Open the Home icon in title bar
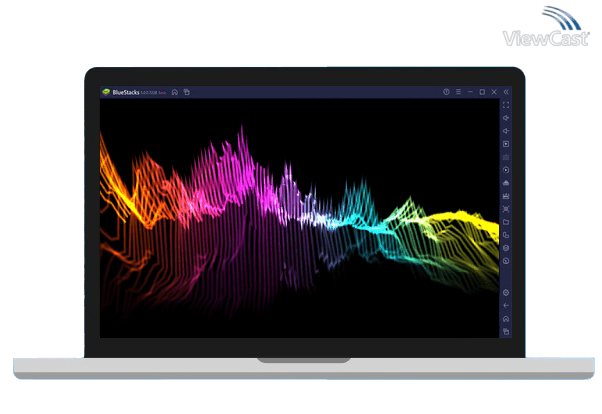602x414 pixels. (x=175, y=92)
